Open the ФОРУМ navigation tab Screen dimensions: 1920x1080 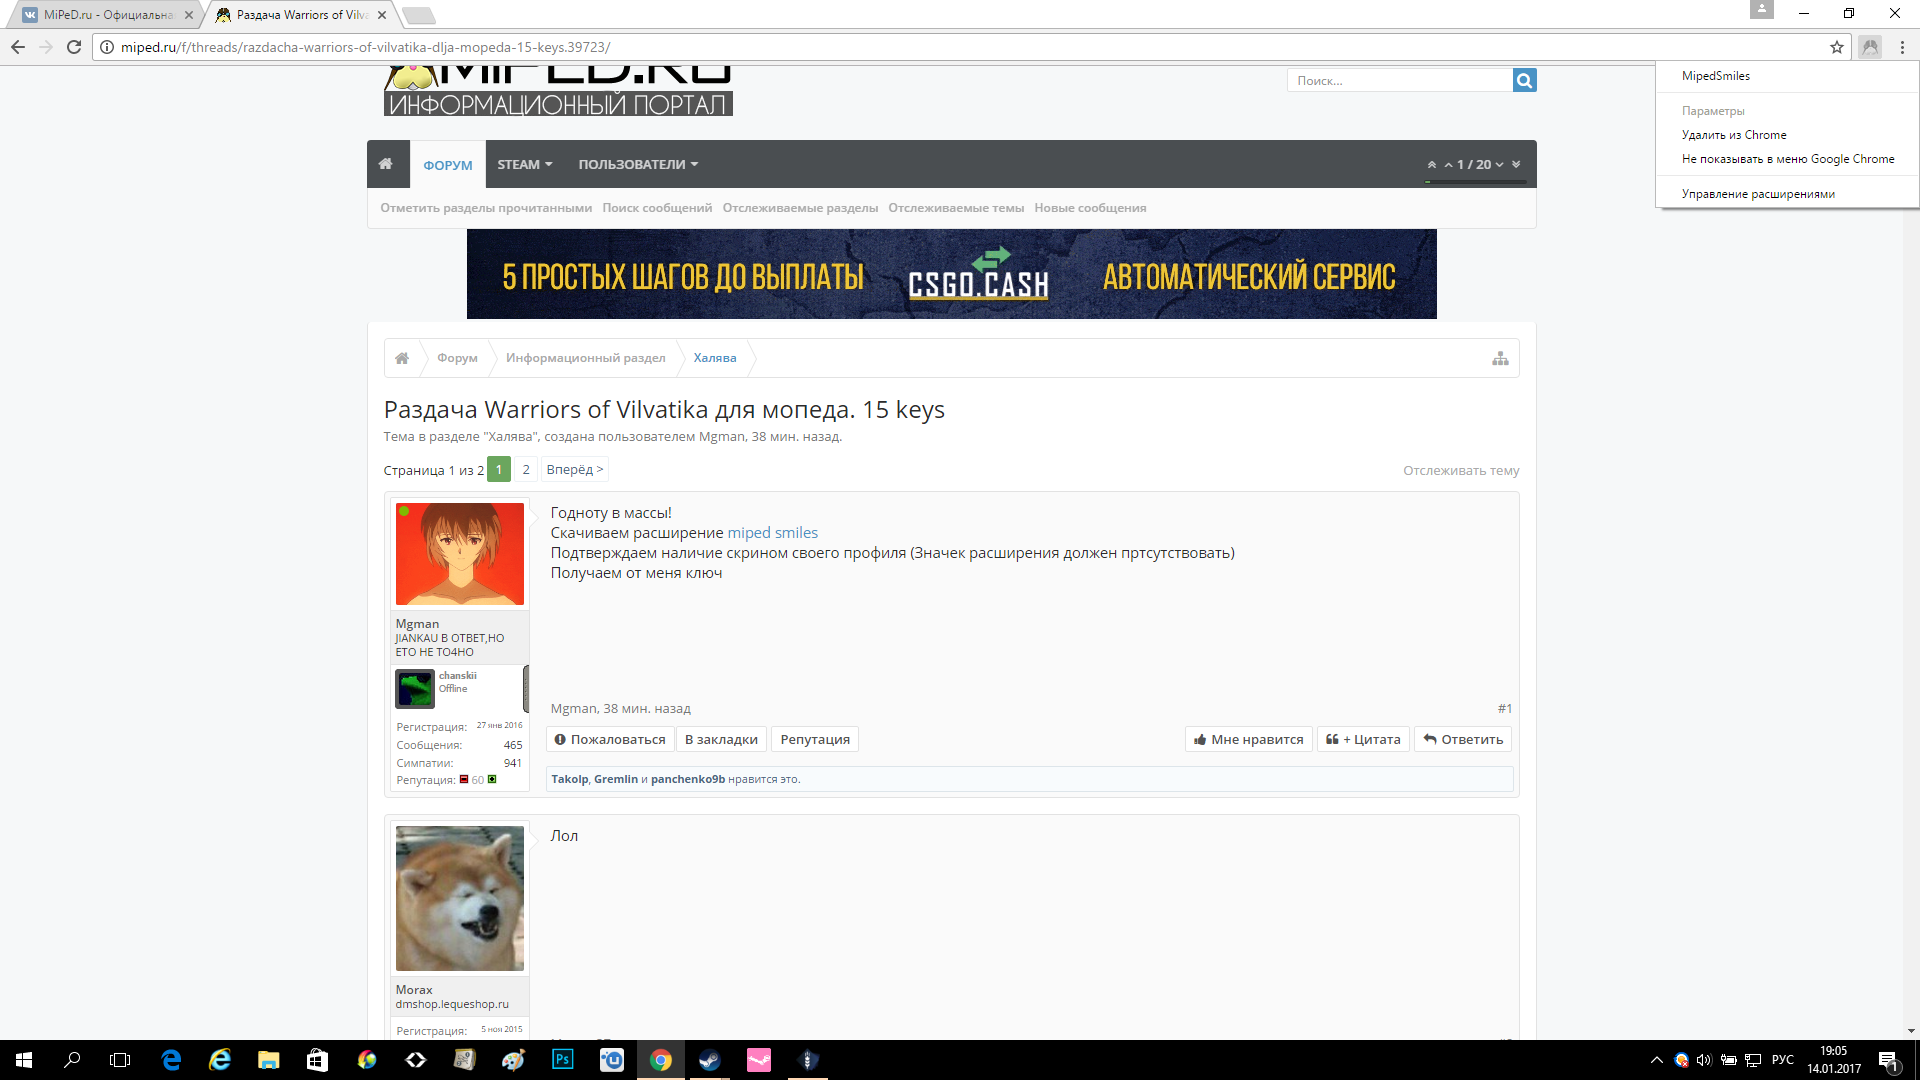click(448, 165)
